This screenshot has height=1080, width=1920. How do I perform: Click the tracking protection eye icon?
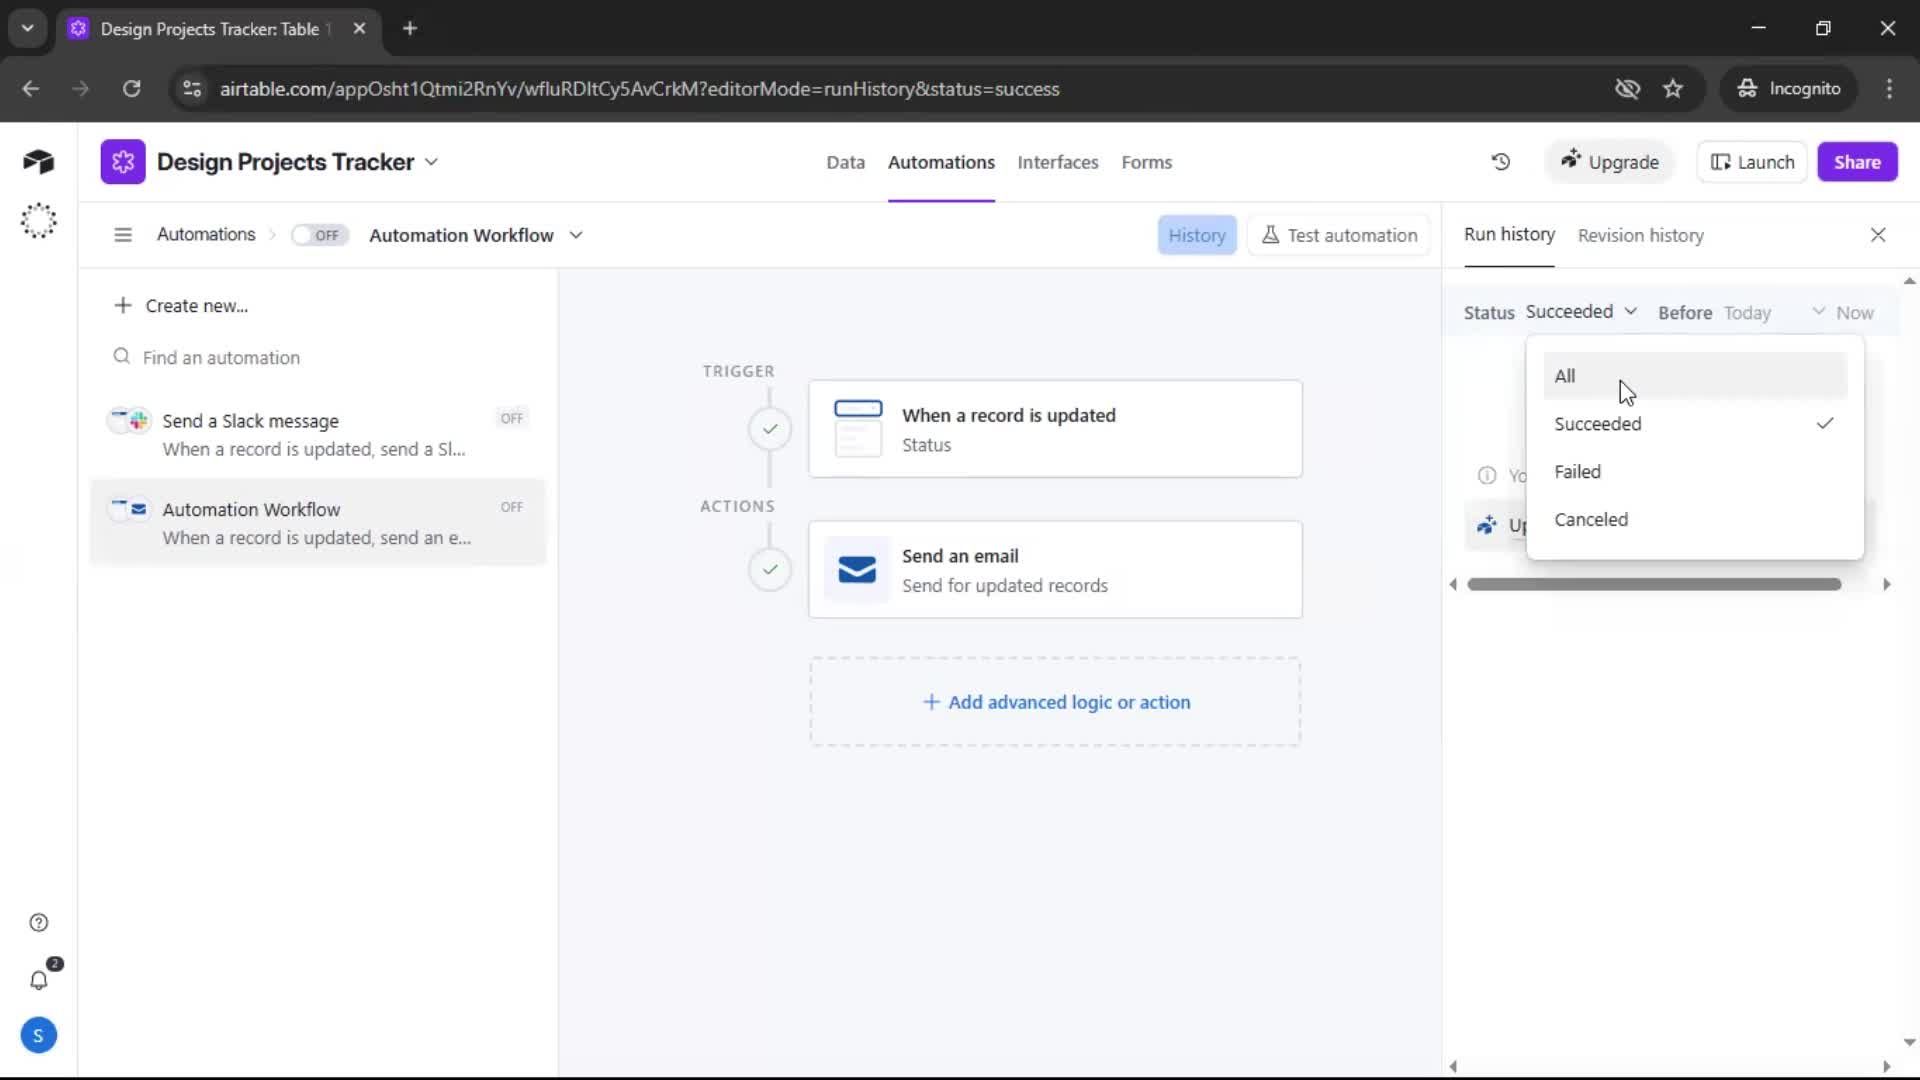1627,89
